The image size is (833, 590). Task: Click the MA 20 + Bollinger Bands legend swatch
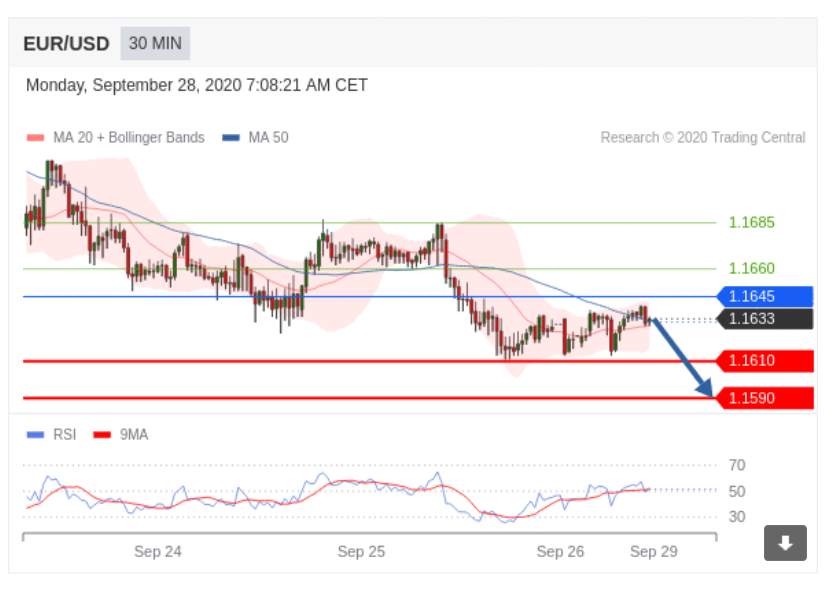pyautogui.click(x=36, y=138)
